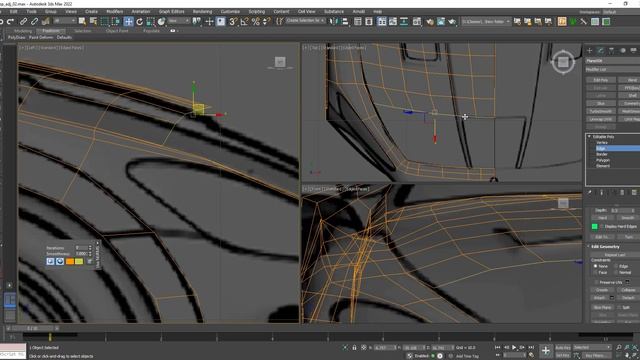Switch to the Modify panel icon
The width and height of the screenshot is (640, 360).
pyautogui.click(x=600, y=51)
